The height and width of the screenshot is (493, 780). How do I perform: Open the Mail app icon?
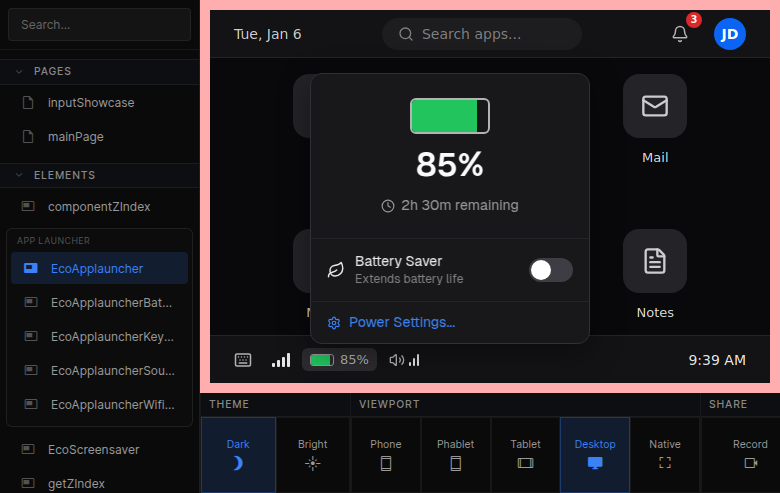click(655, 106)
